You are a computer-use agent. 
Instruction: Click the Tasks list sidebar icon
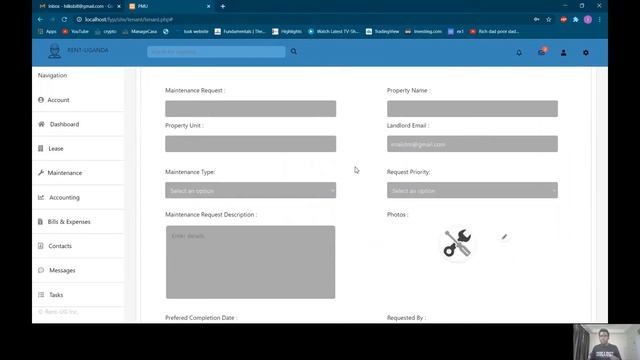[41, 295]
